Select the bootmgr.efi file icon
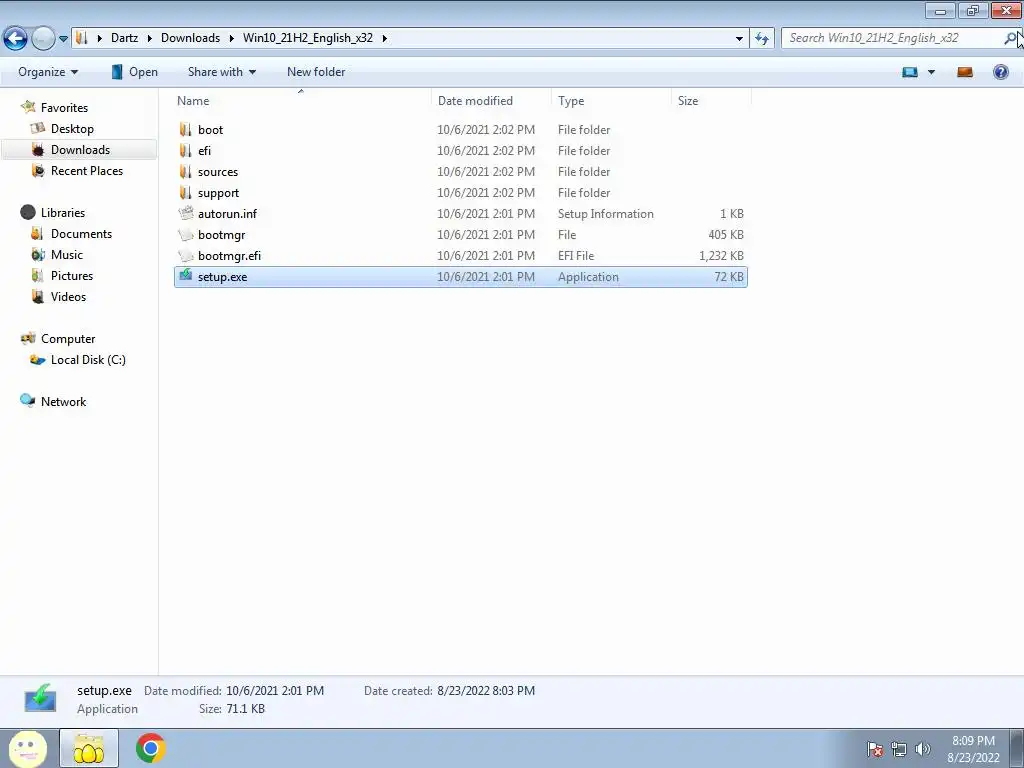This screenshot has width=1024, height=768. (x=186, y=255)
